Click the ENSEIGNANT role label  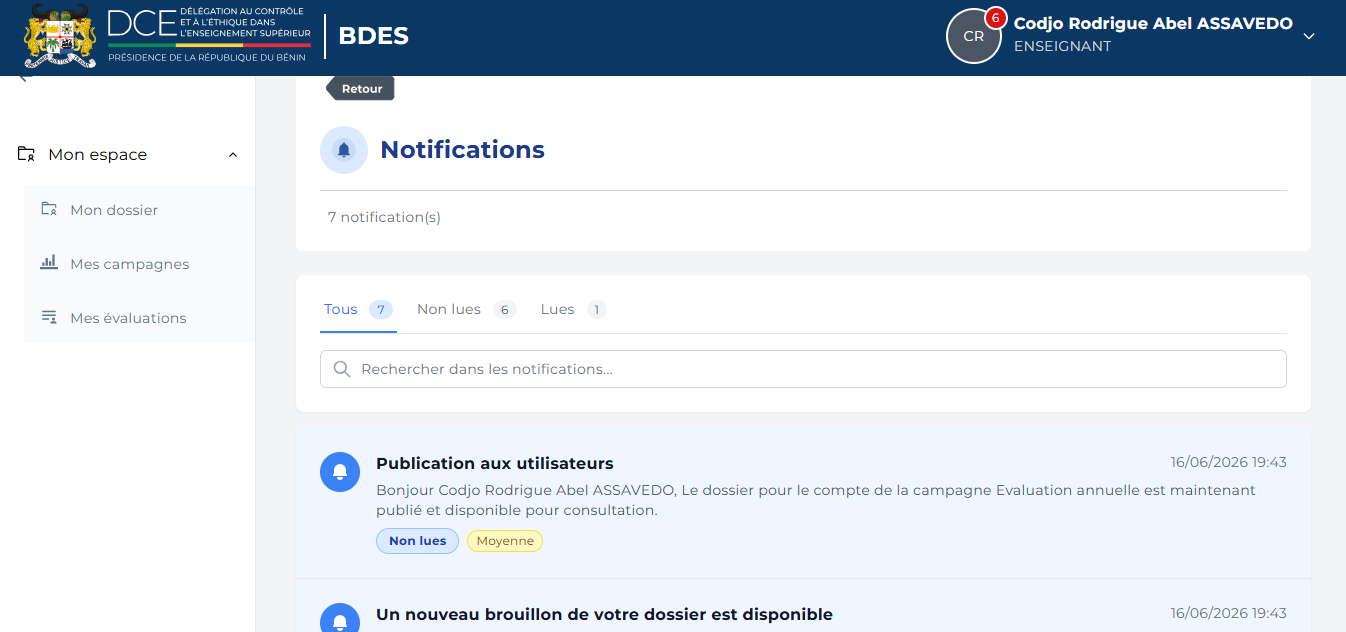[x=1062, y=46]
